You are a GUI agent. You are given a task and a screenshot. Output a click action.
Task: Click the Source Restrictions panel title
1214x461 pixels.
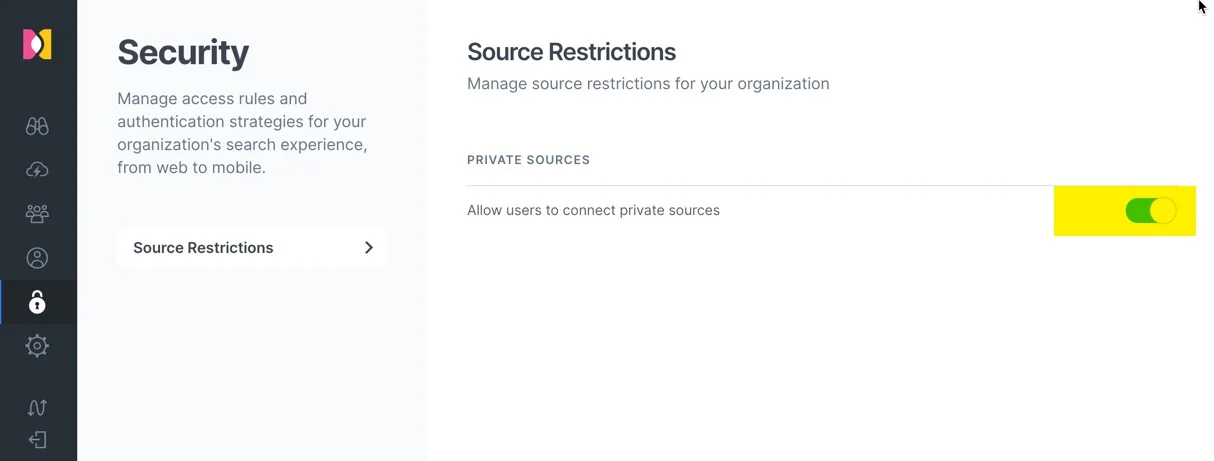(571, 51)
